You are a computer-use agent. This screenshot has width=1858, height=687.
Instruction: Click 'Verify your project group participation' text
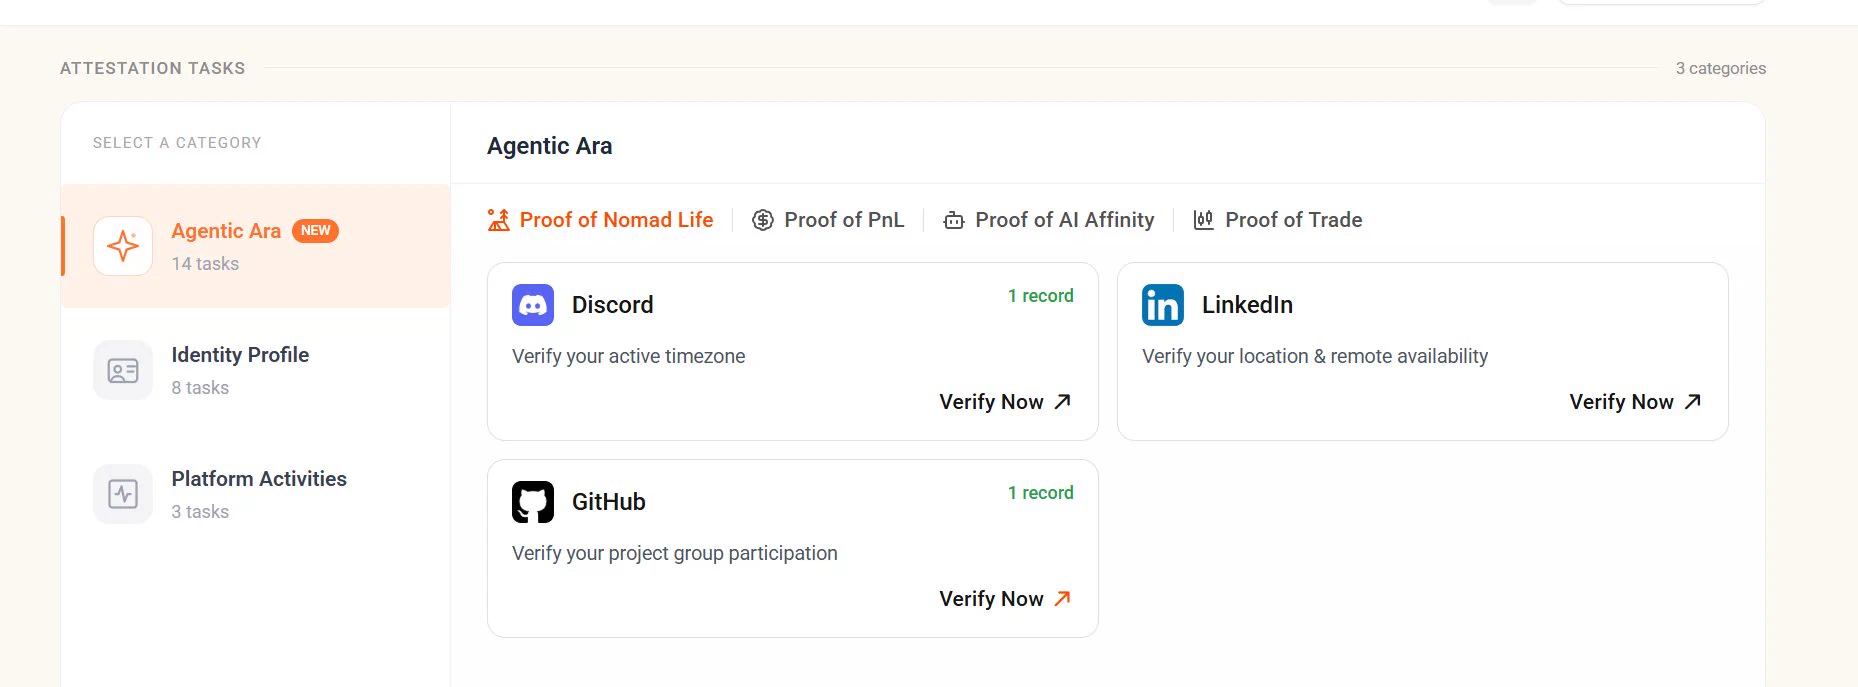pos(675,553)
